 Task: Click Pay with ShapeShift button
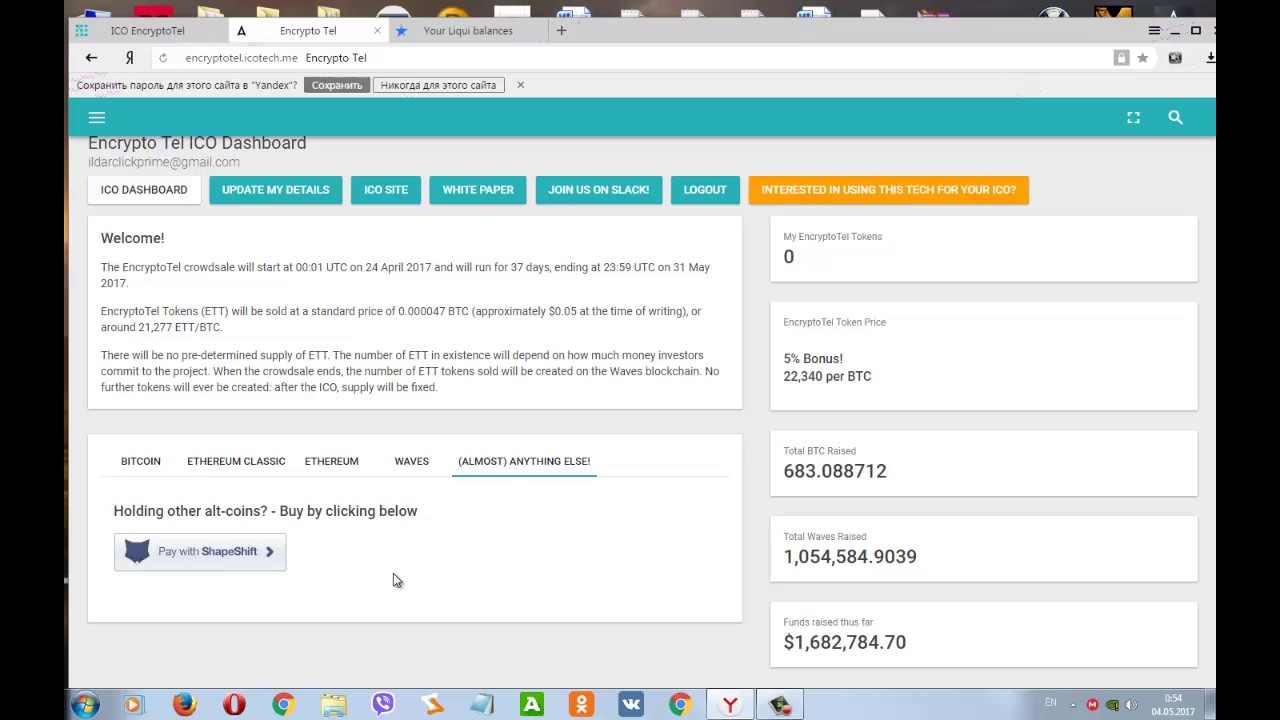200,552
